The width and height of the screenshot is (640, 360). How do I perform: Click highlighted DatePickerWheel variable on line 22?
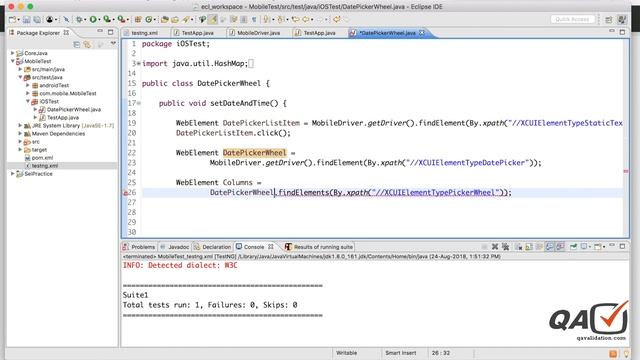254,153
